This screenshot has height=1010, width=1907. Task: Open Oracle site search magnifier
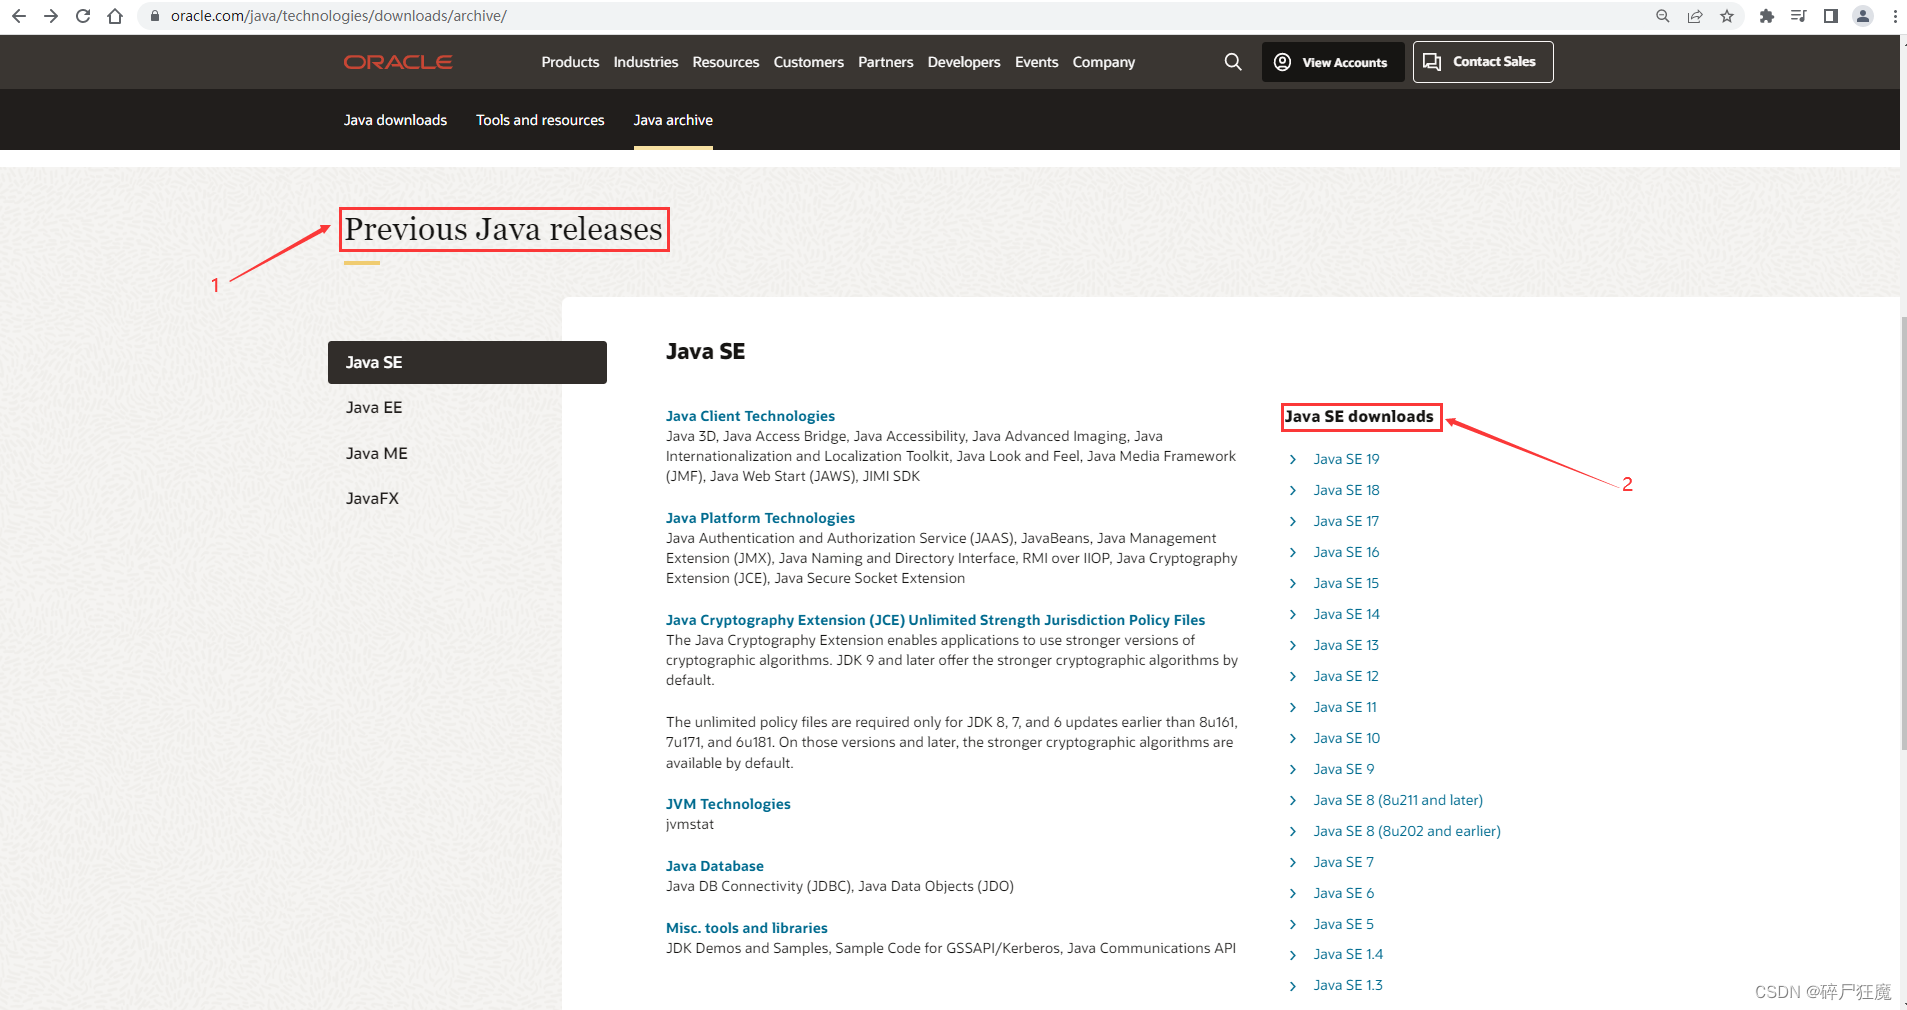[1233, 62]
